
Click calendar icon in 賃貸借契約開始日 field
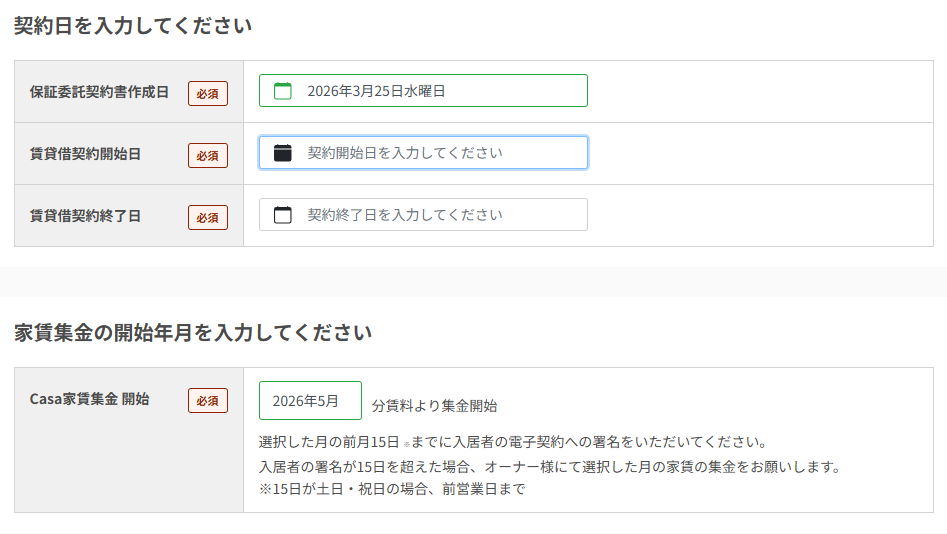pos(283,153)
